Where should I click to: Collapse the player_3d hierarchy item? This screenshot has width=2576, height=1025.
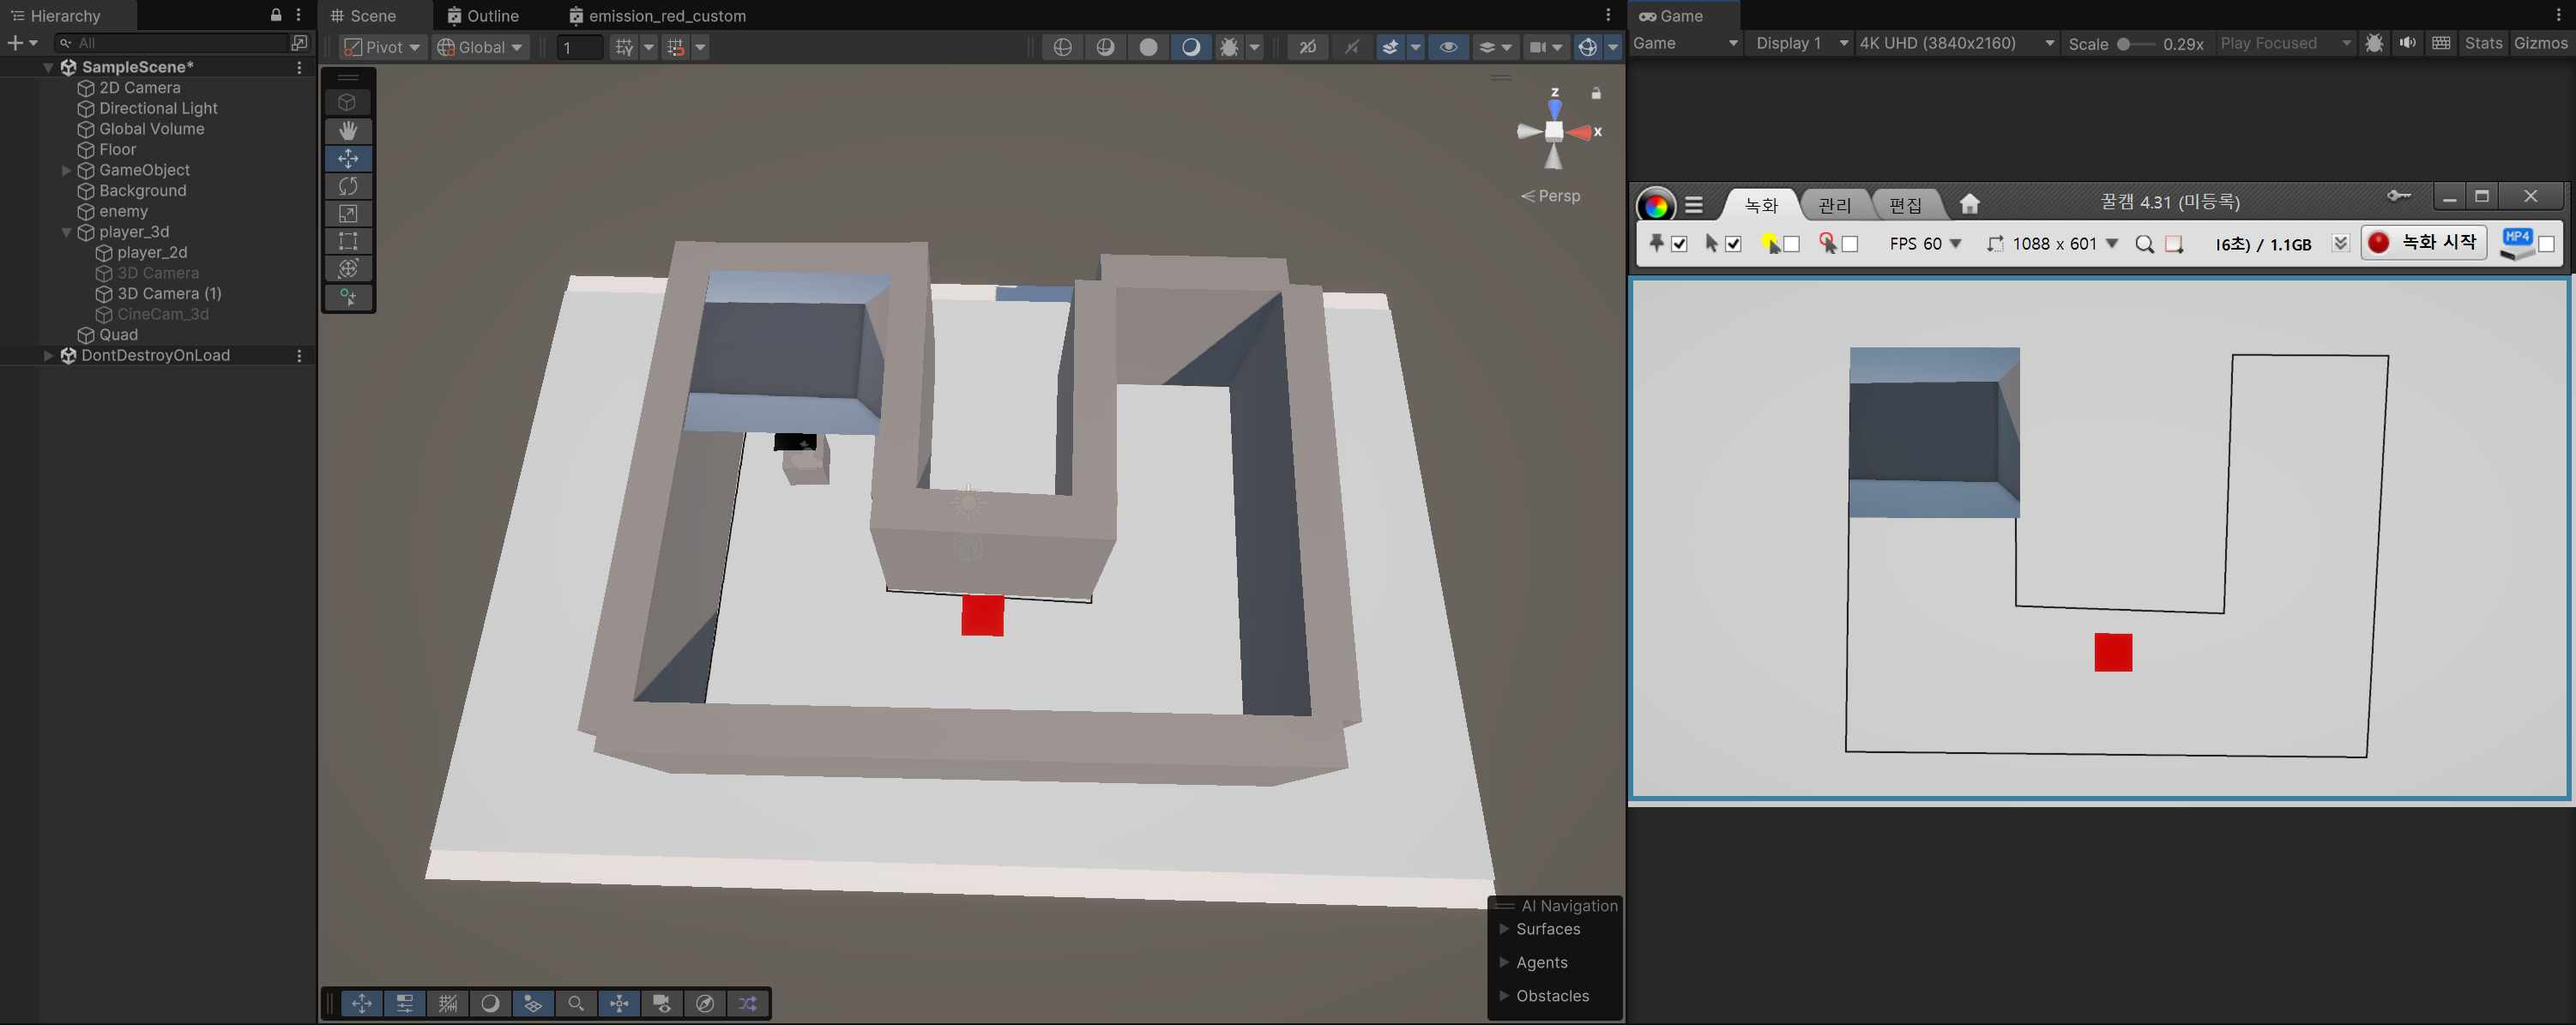tap(66, 232)
